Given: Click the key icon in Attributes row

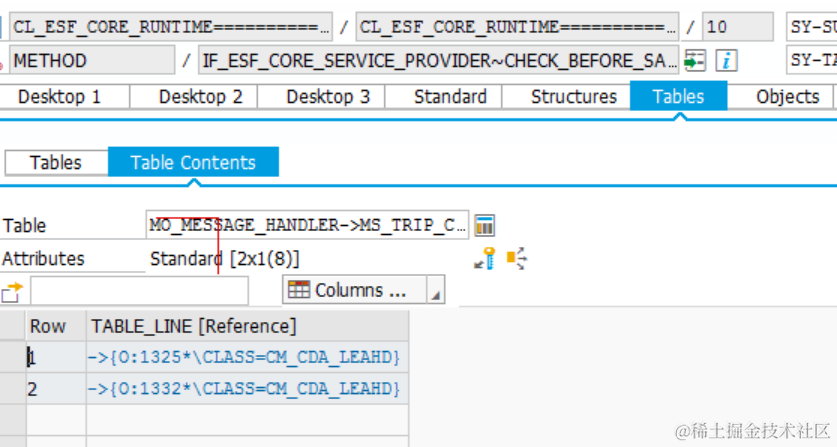Looking at the screenshot, I should (485, 258).
